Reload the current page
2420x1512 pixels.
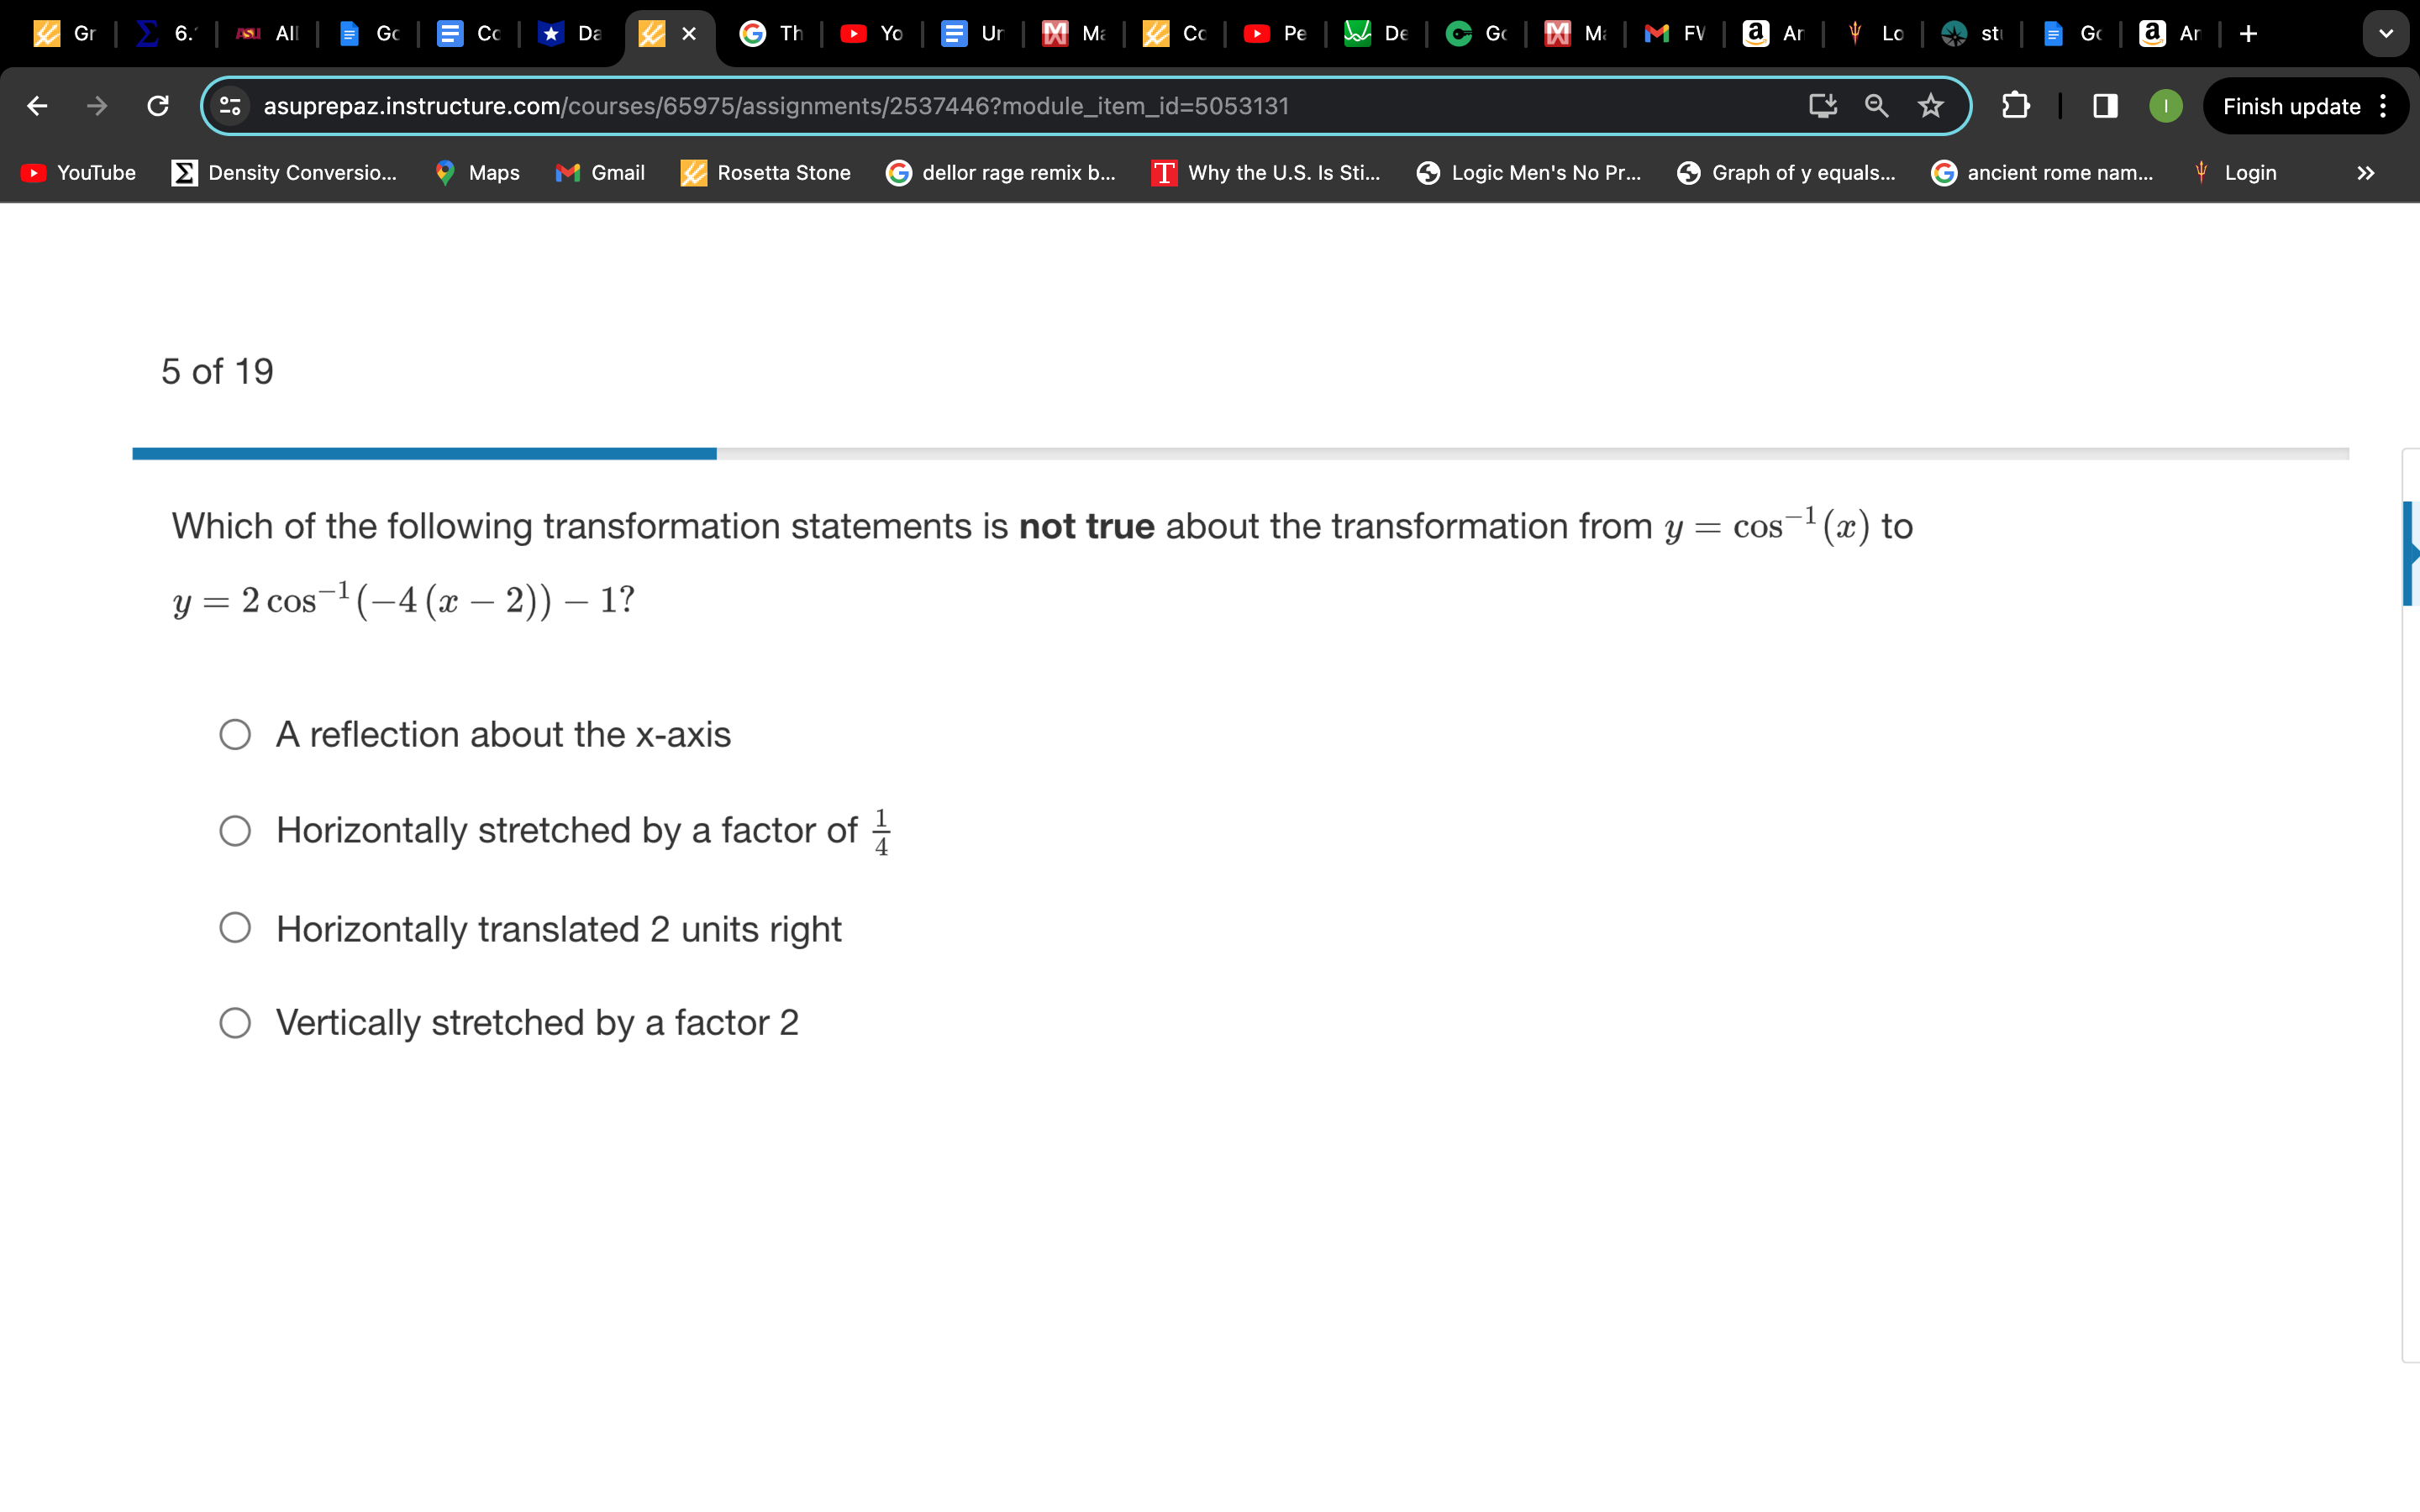[158, 106]
